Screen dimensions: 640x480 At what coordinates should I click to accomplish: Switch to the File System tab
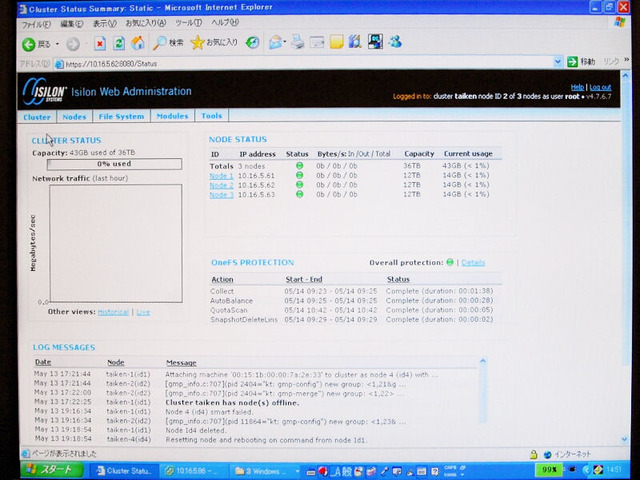click(121, 116)
